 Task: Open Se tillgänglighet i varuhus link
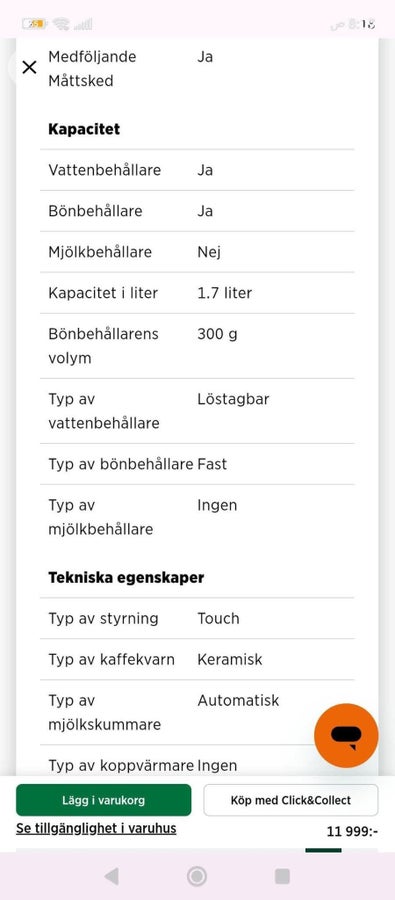[x=96, y=828]
